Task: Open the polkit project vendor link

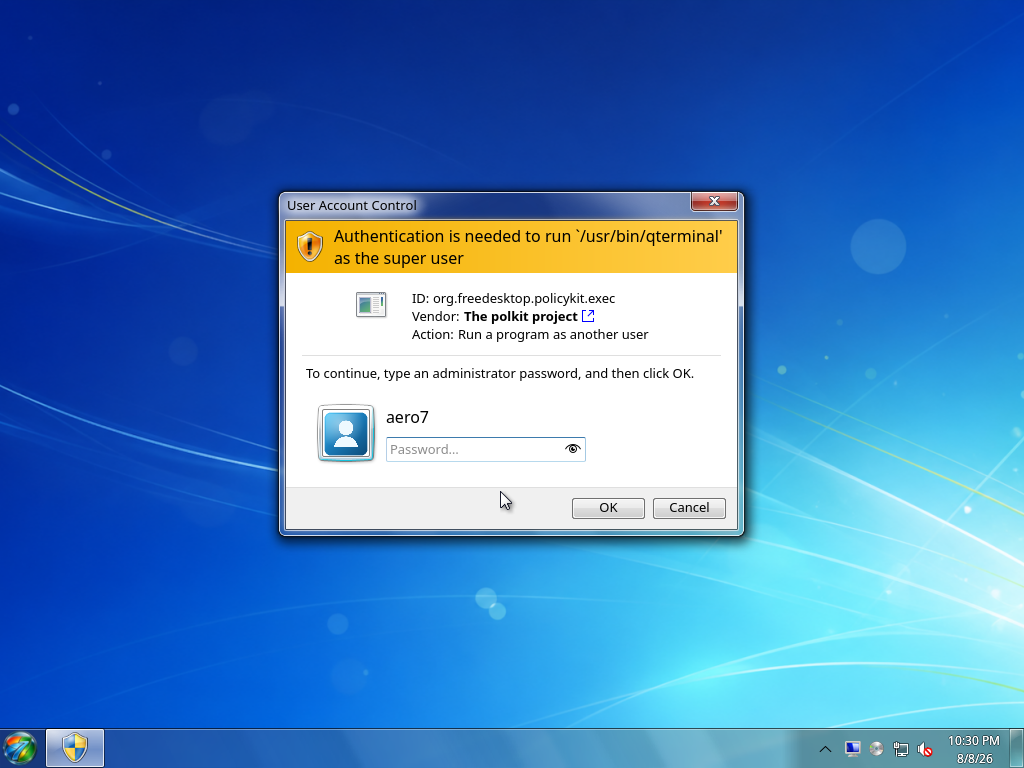Action: 588,316
